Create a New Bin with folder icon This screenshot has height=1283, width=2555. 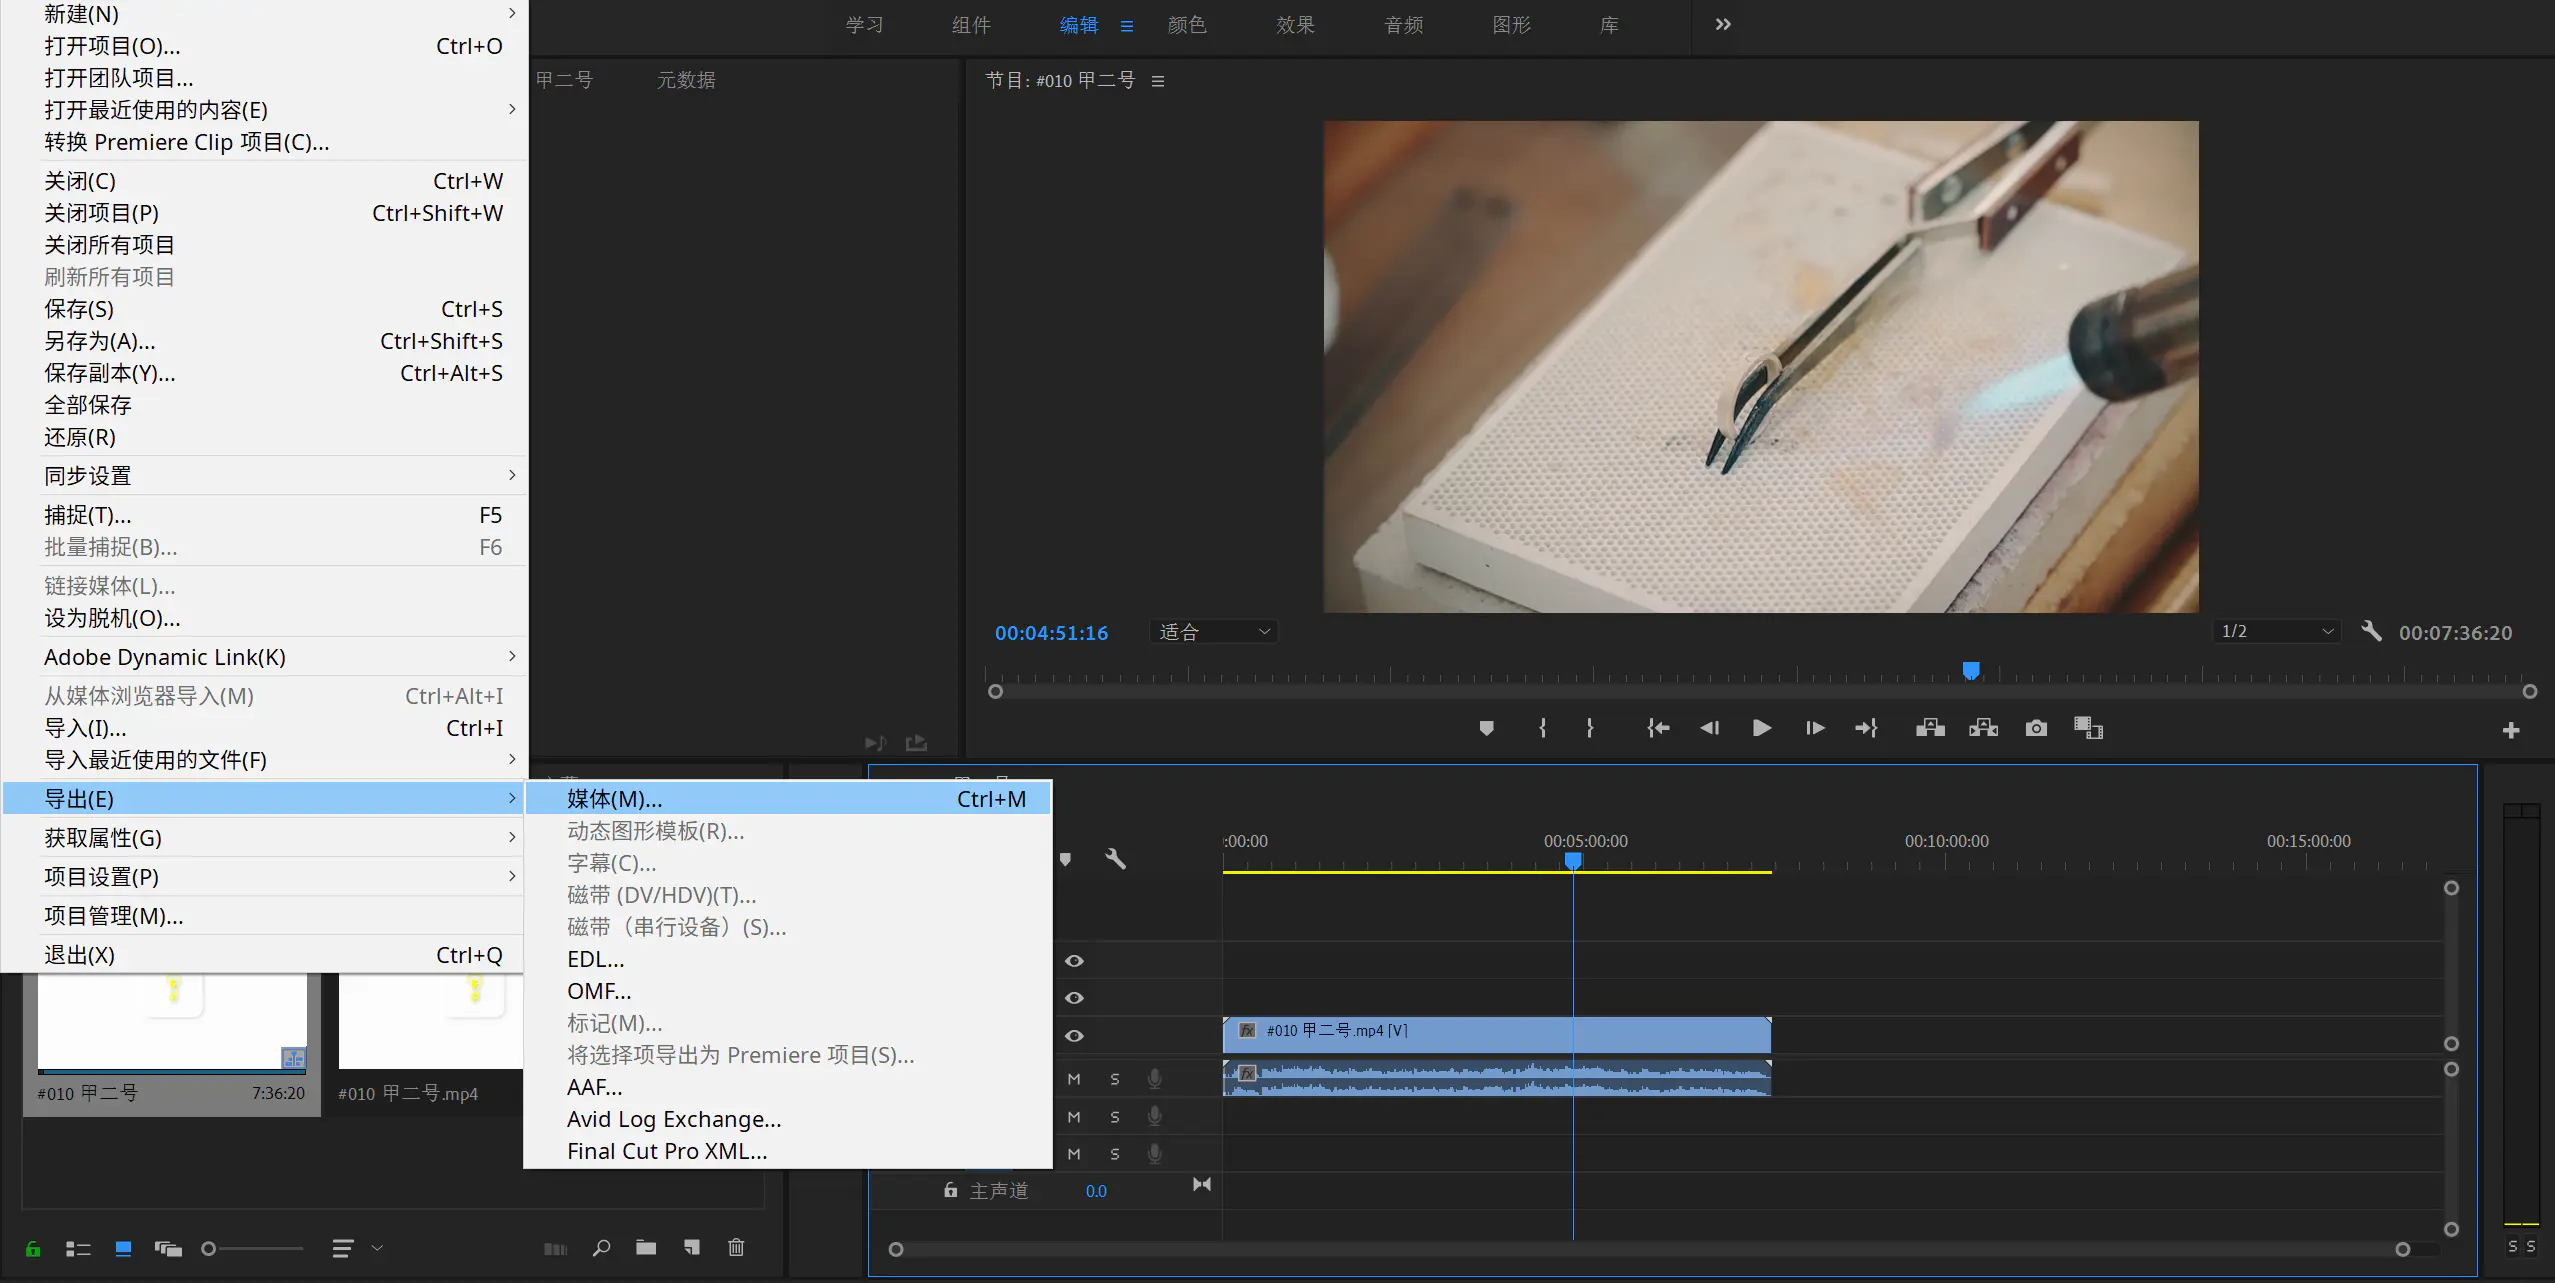coord(646,1247)
